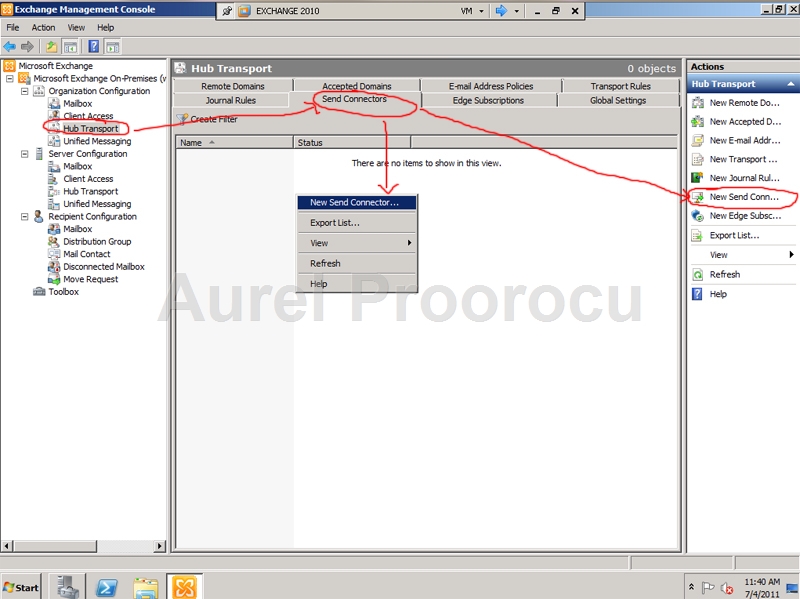Switch to the Global Settings tab

coord(618,101)
